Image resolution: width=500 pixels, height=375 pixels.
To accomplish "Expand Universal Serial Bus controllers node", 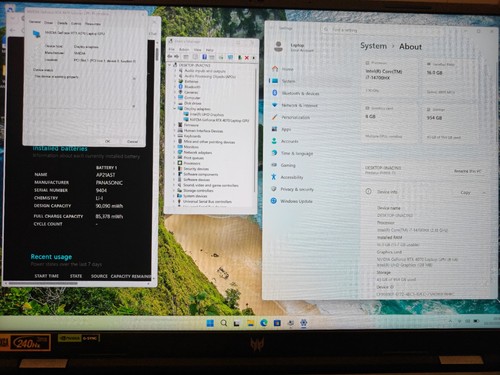I will pos(175,201).
